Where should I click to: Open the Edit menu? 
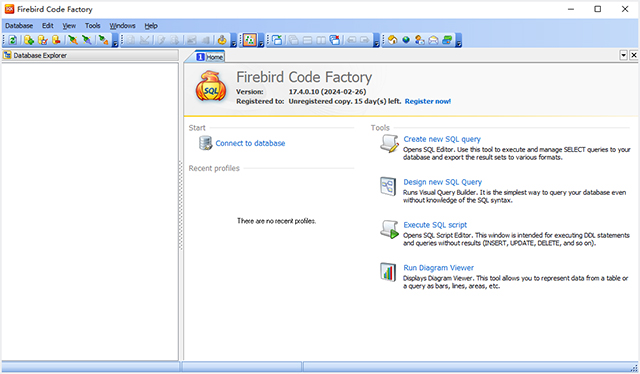pos(47,26)
